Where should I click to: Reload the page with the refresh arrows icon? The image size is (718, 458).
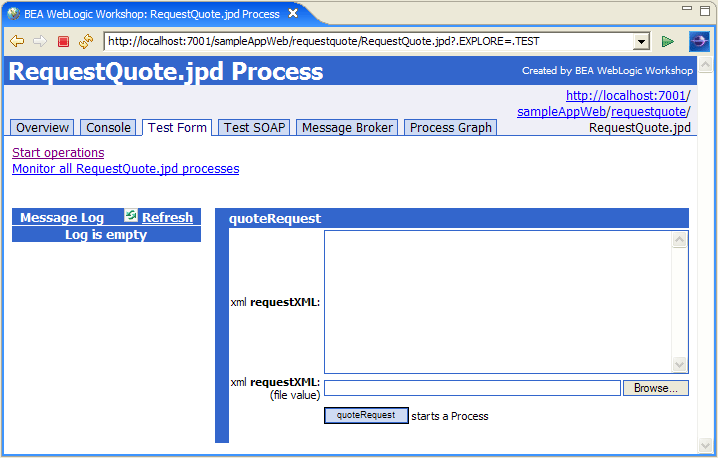click(x=86, y=42)
